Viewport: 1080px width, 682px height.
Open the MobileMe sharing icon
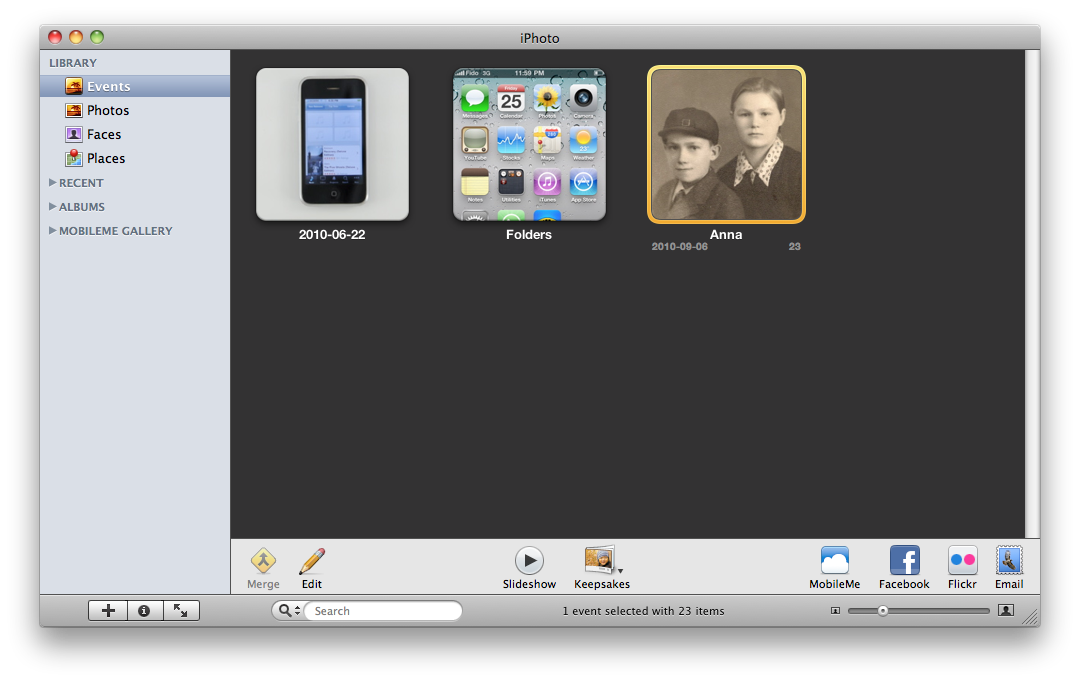point(834,561)
